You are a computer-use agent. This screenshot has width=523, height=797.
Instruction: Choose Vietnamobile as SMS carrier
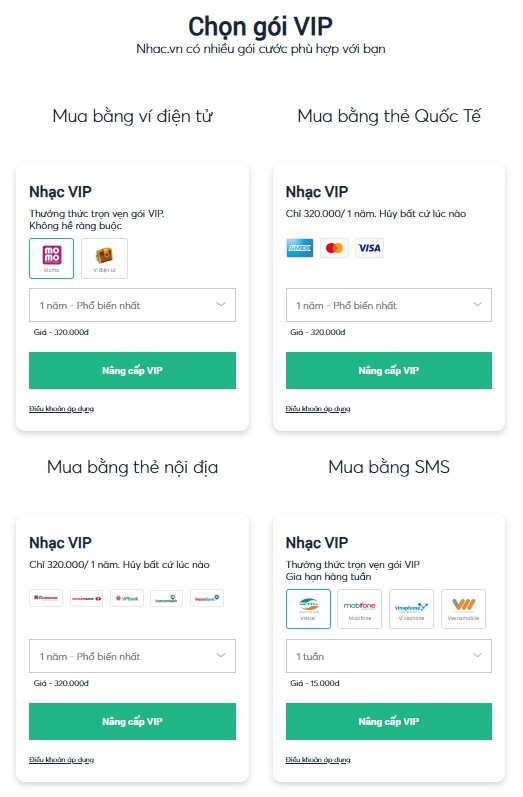coord(463,609)
